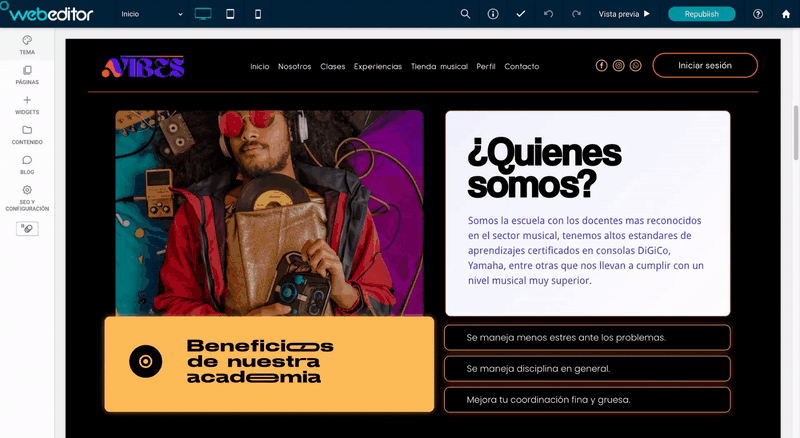Switch to mobile phone view

point(258,14)
